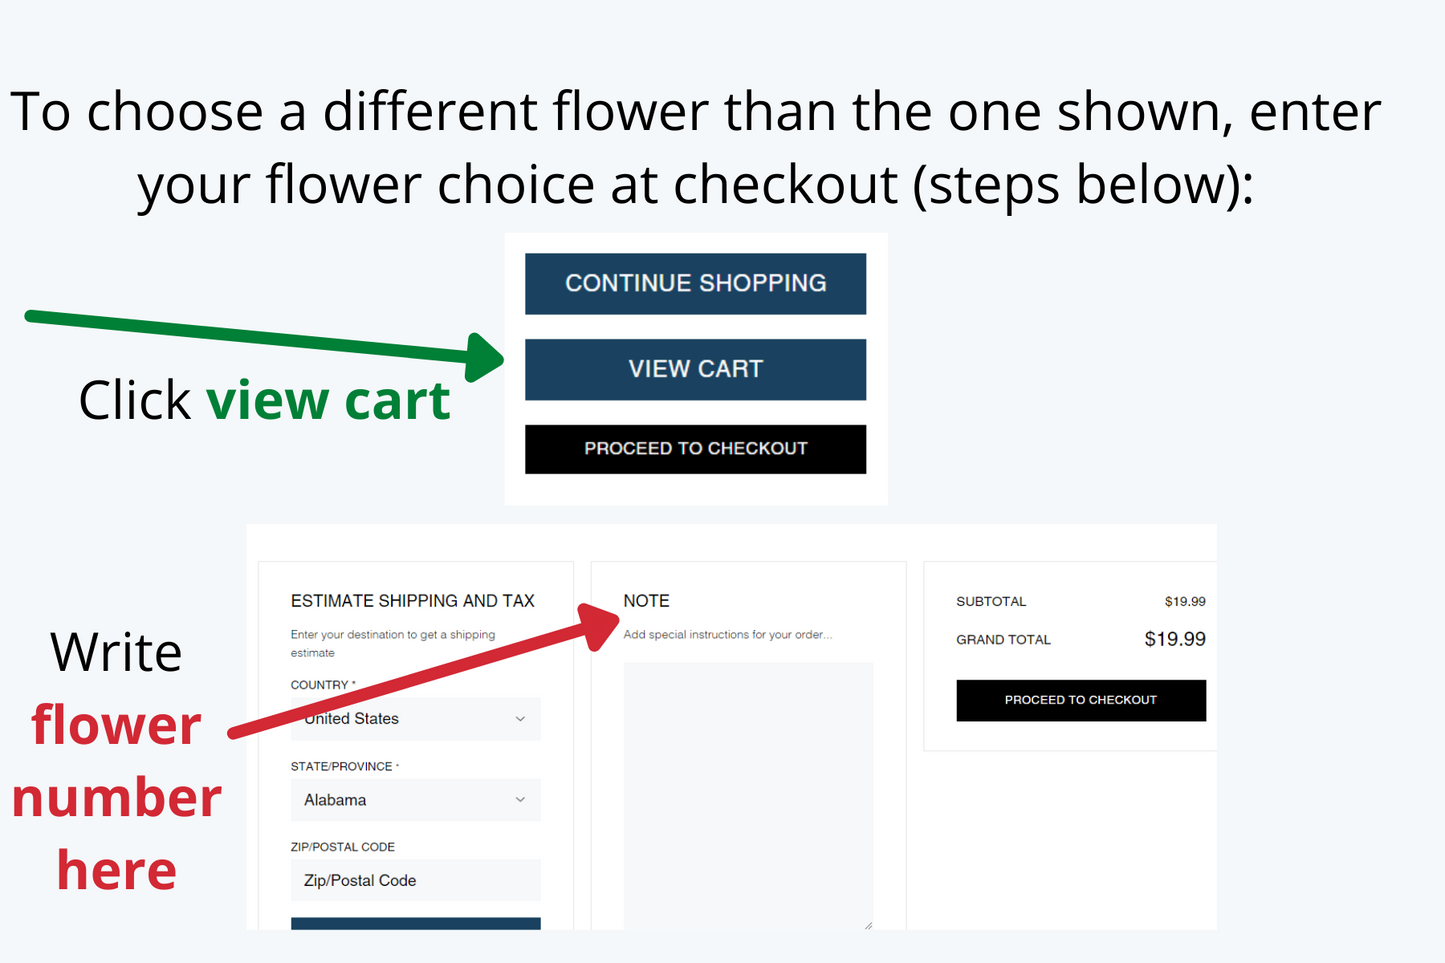
Task: Click Proceed to Checkout under Grand Total
Action: (1080, 700)
